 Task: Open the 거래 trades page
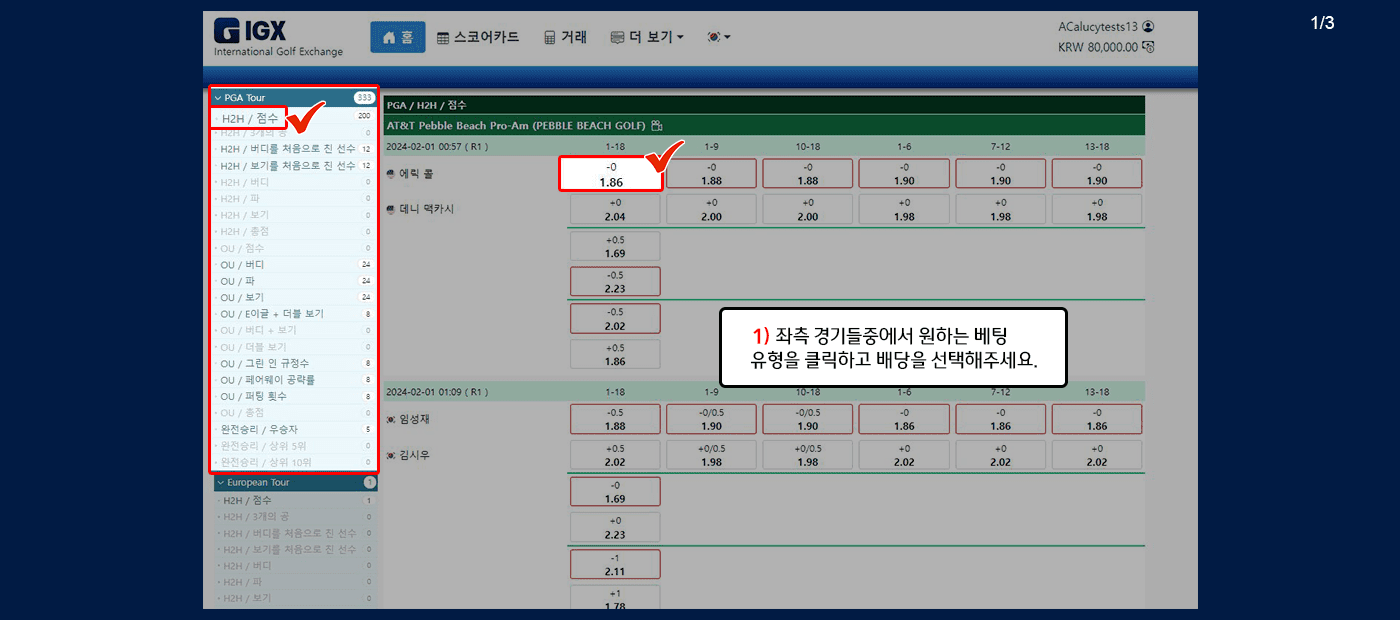pos(565,37)
